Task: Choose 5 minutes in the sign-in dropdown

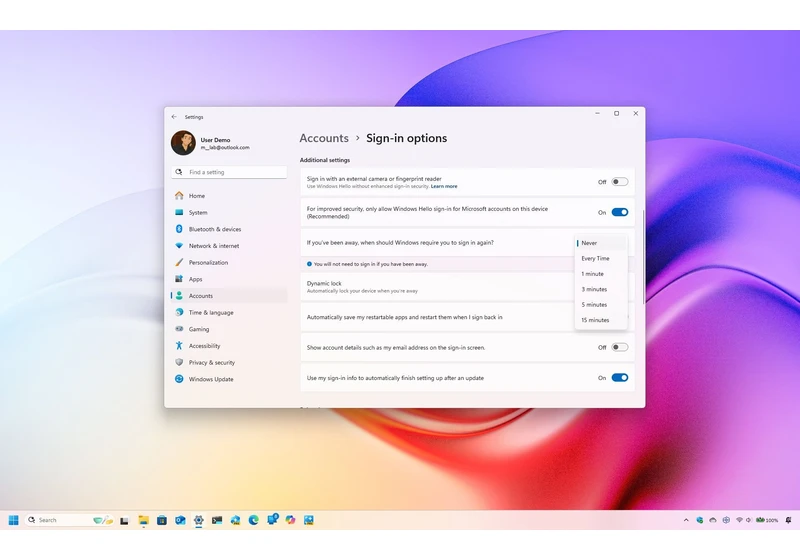Action: pos(601,304)
